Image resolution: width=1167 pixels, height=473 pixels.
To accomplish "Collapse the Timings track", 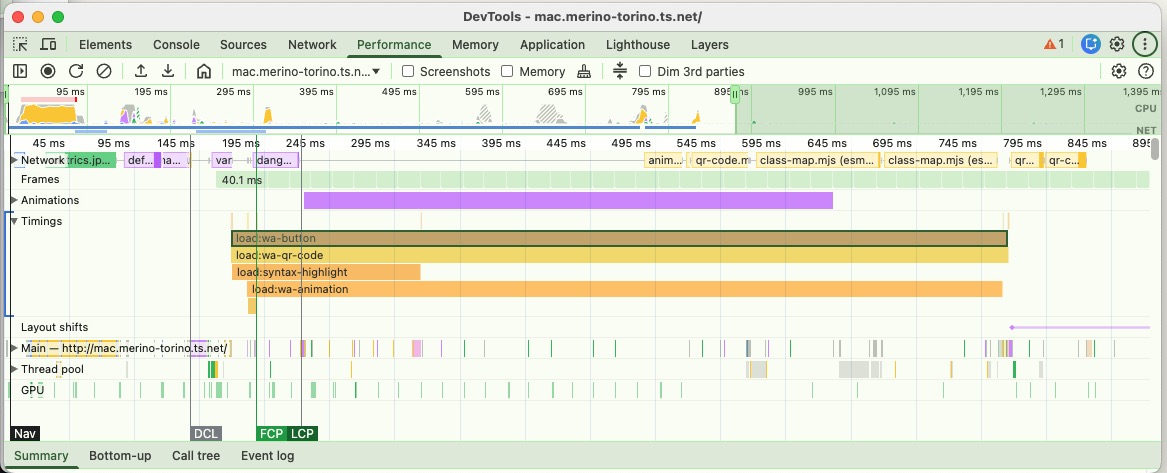I will pos(15,221).
